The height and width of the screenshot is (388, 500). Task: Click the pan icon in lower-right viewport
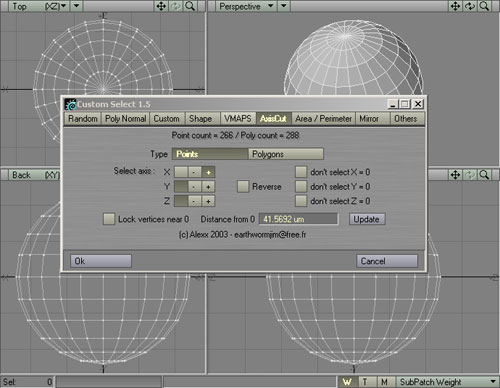coord(456,175)
